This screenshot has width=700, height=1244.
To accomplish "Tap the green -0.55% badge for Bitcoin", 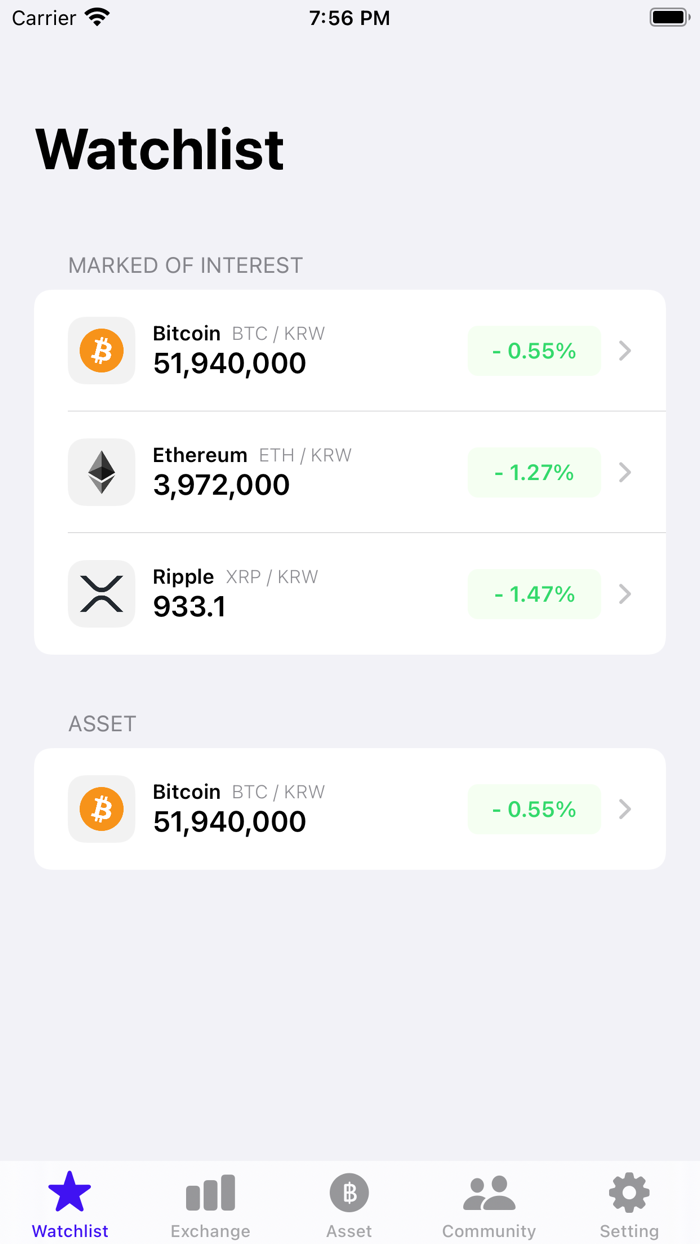I will [x=534, y=350].
